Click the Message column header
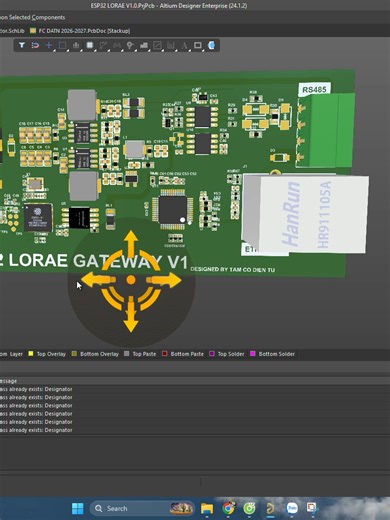Viewport: 390px width, 520px height. [9, 381]
